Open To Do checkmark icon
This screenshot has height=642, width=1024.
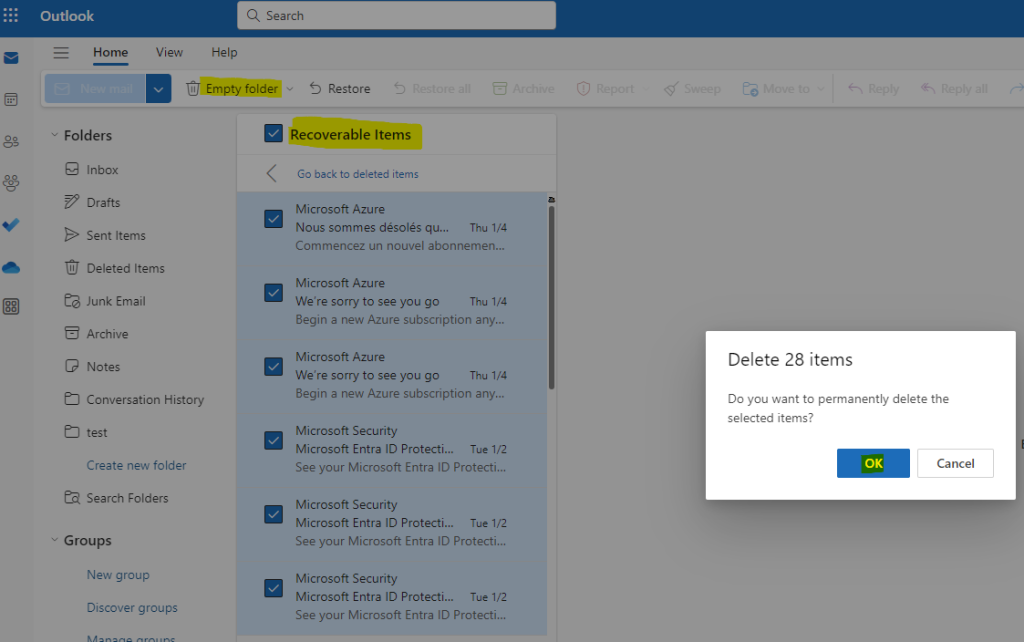pyautogui.click(x=11, y=225)
